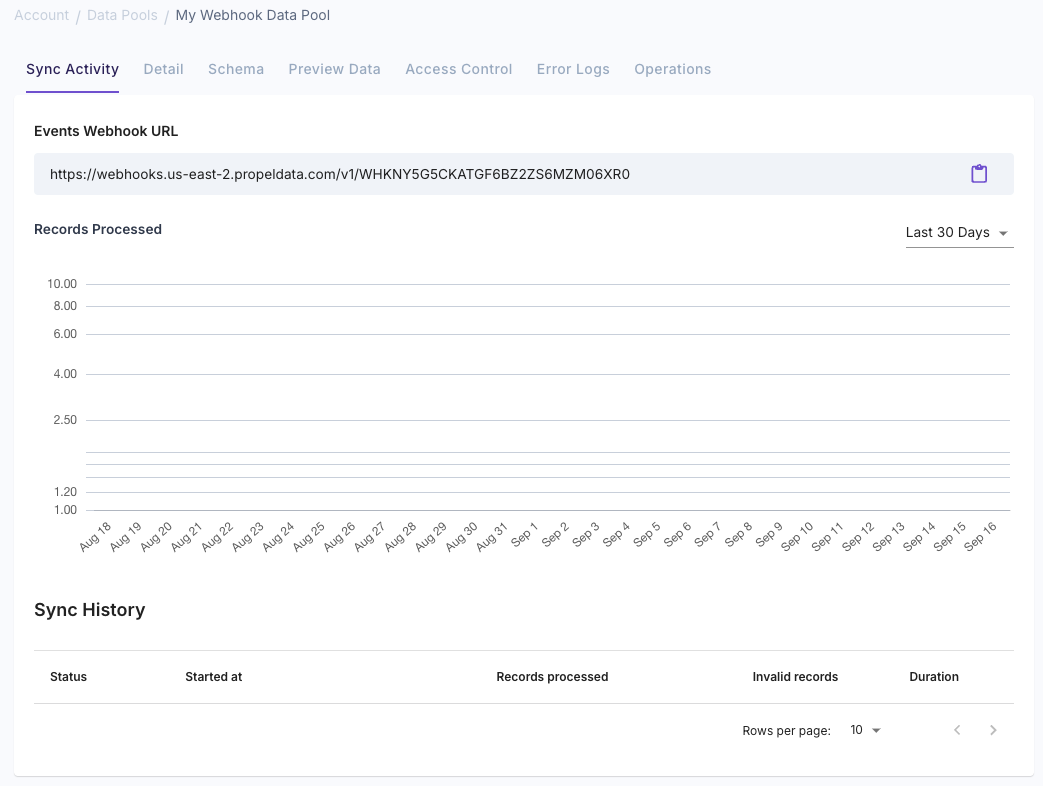The image size is (1043, 786).
Task: Return to the Sync Activity tab
Action: 72,69
